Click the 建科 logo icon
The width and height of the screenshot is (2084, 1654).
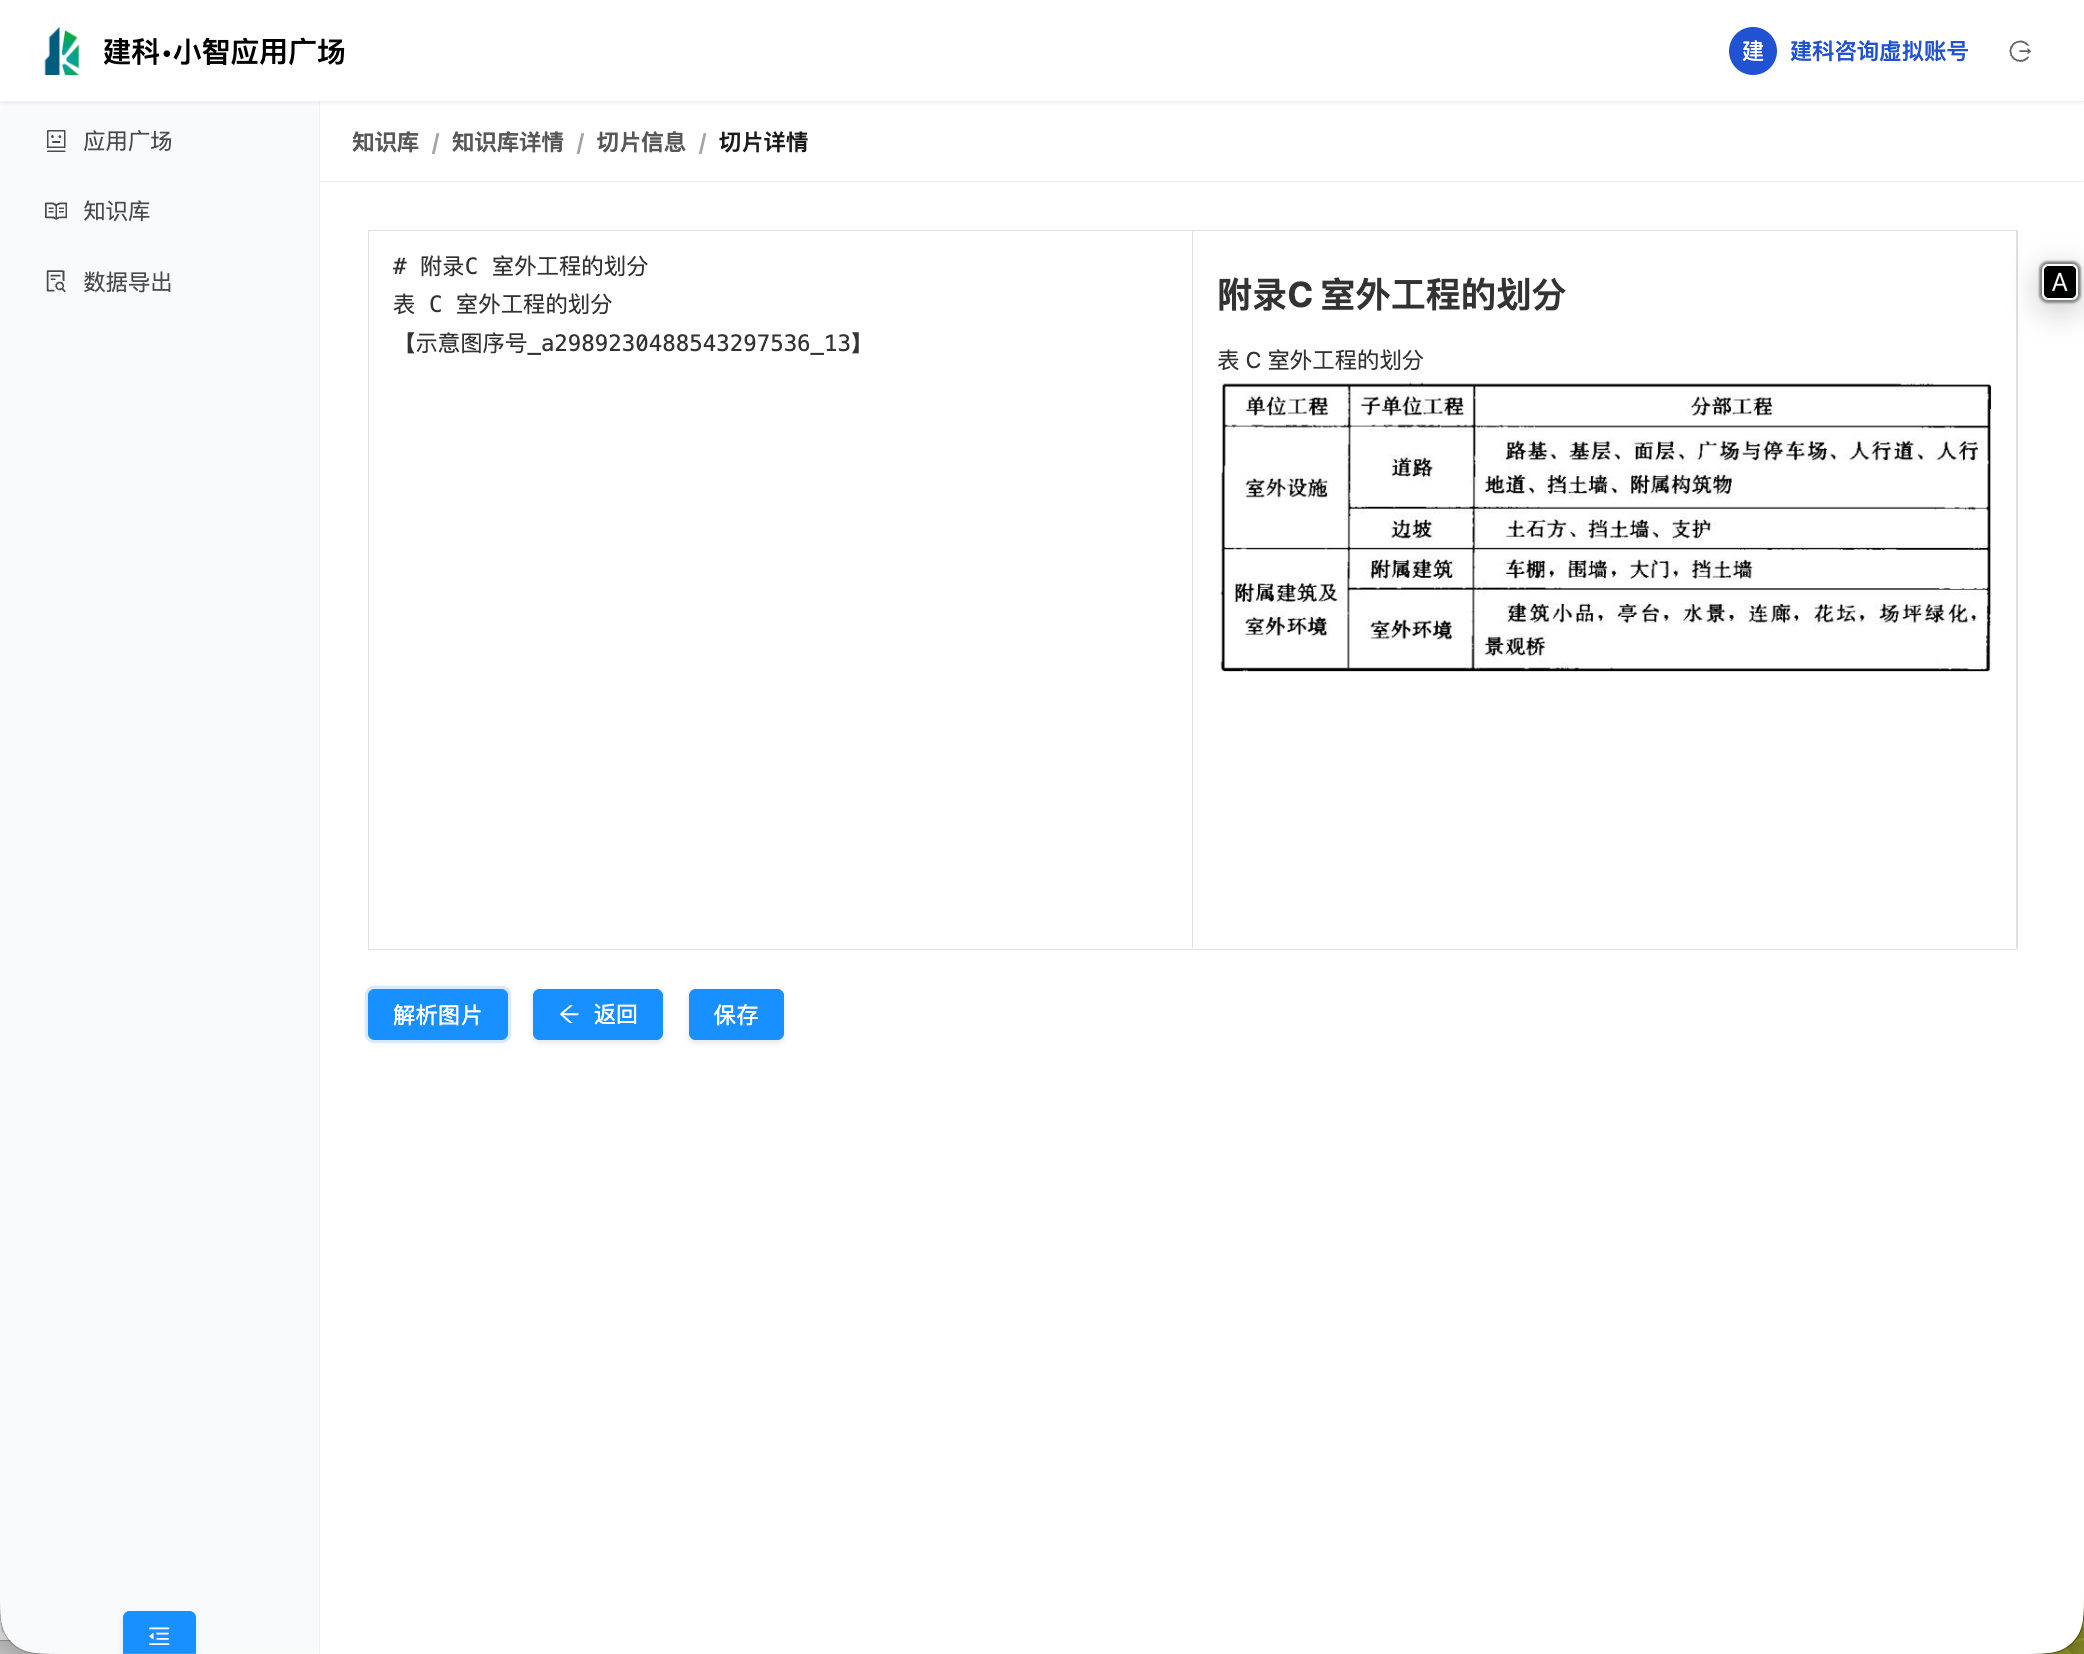(x=62, y=51)
